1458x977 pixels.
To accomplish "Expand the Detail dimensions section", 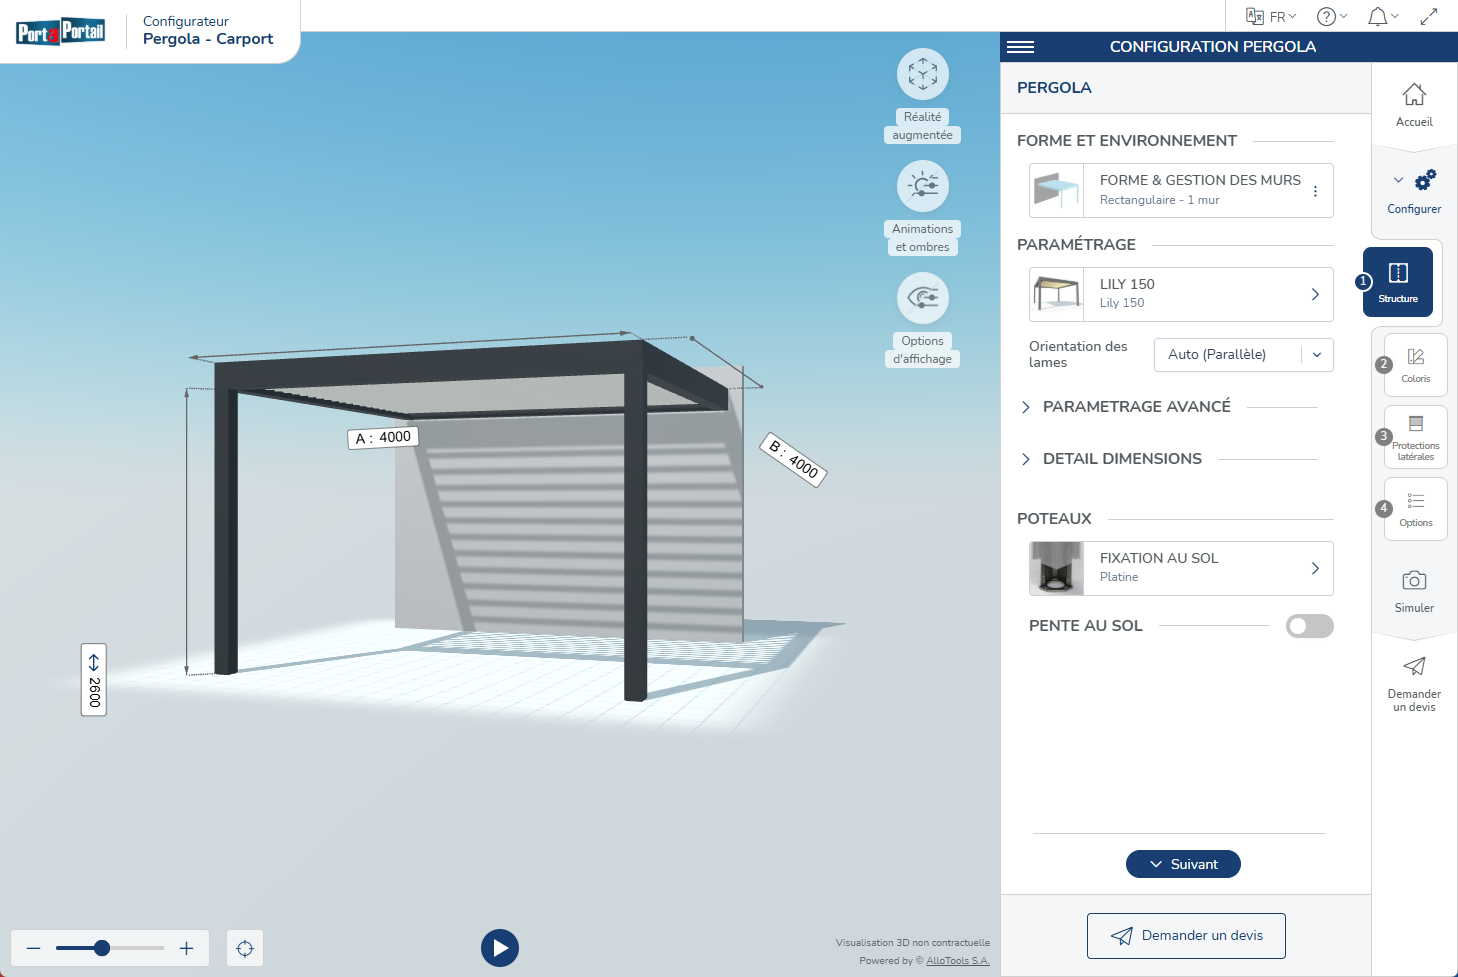I will click(x=1122, y=459).
